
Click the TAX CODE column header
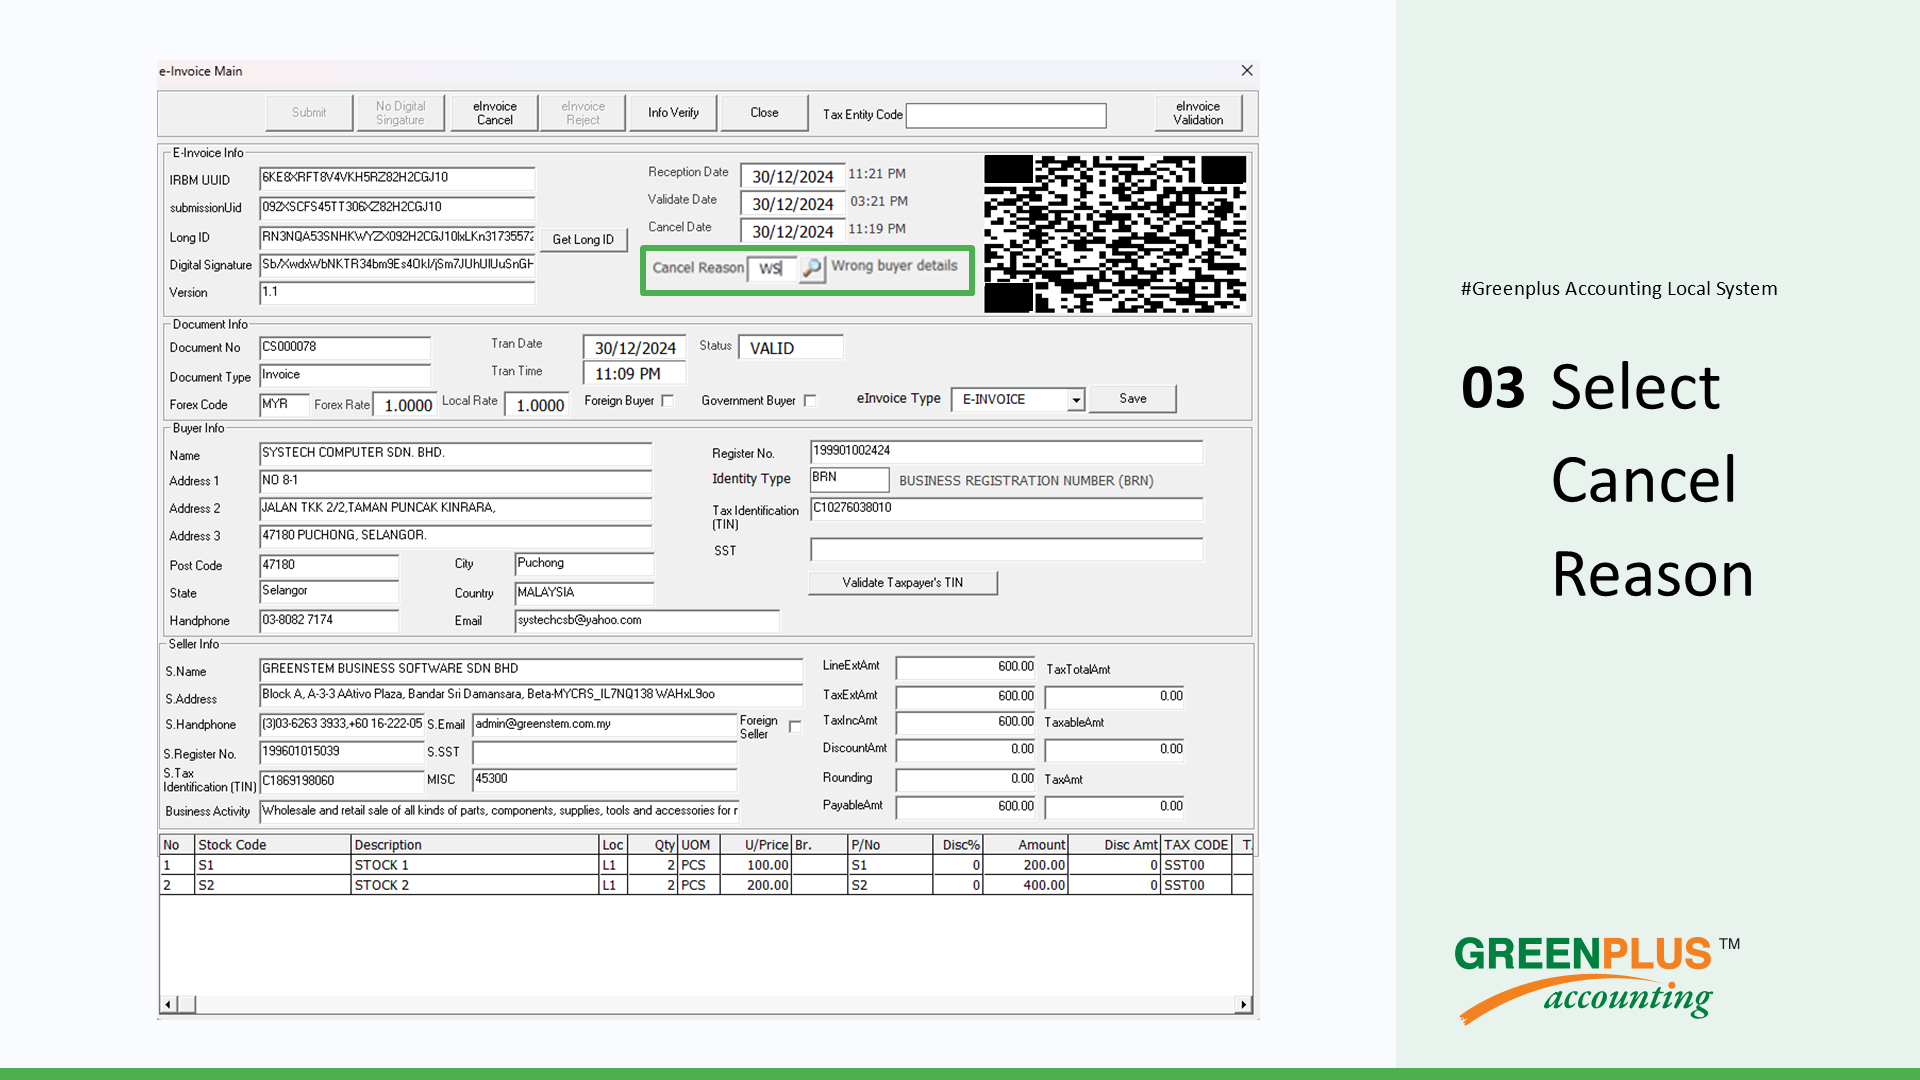point(1196,845)
